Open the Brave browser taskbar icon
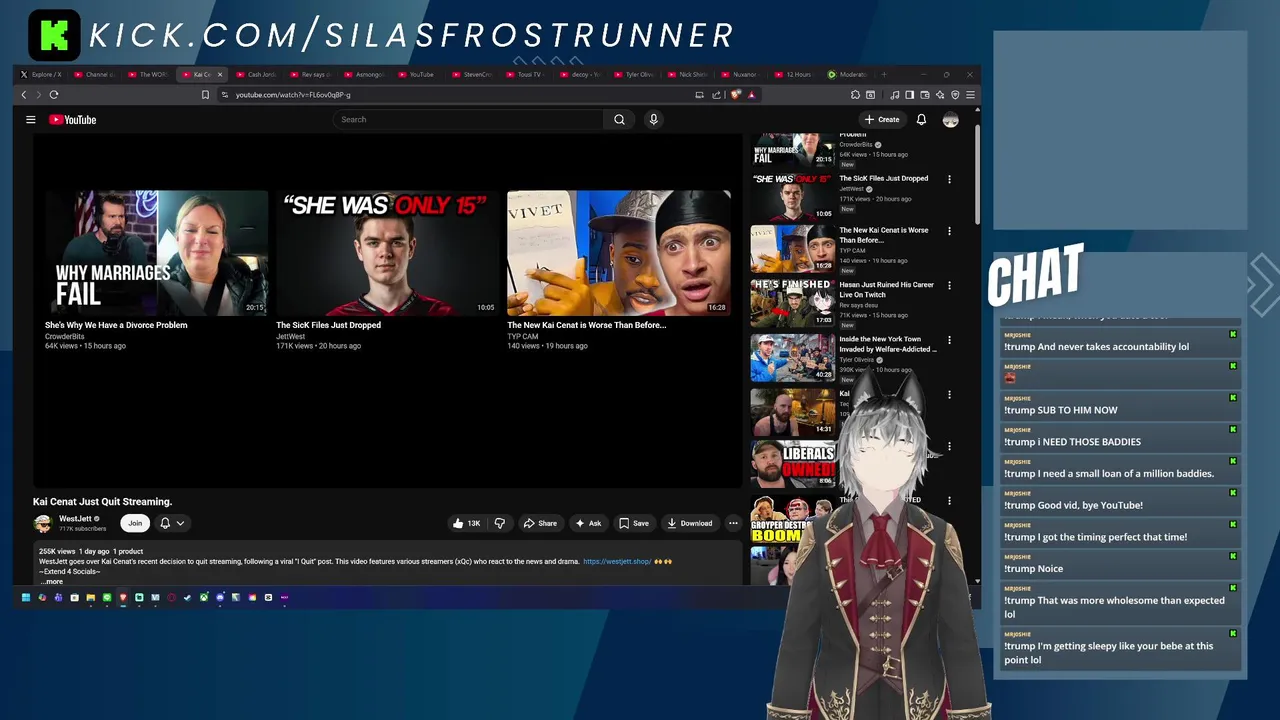This screenshot has width=1280, height=720. pyautogui.click(x=123, y=598)
